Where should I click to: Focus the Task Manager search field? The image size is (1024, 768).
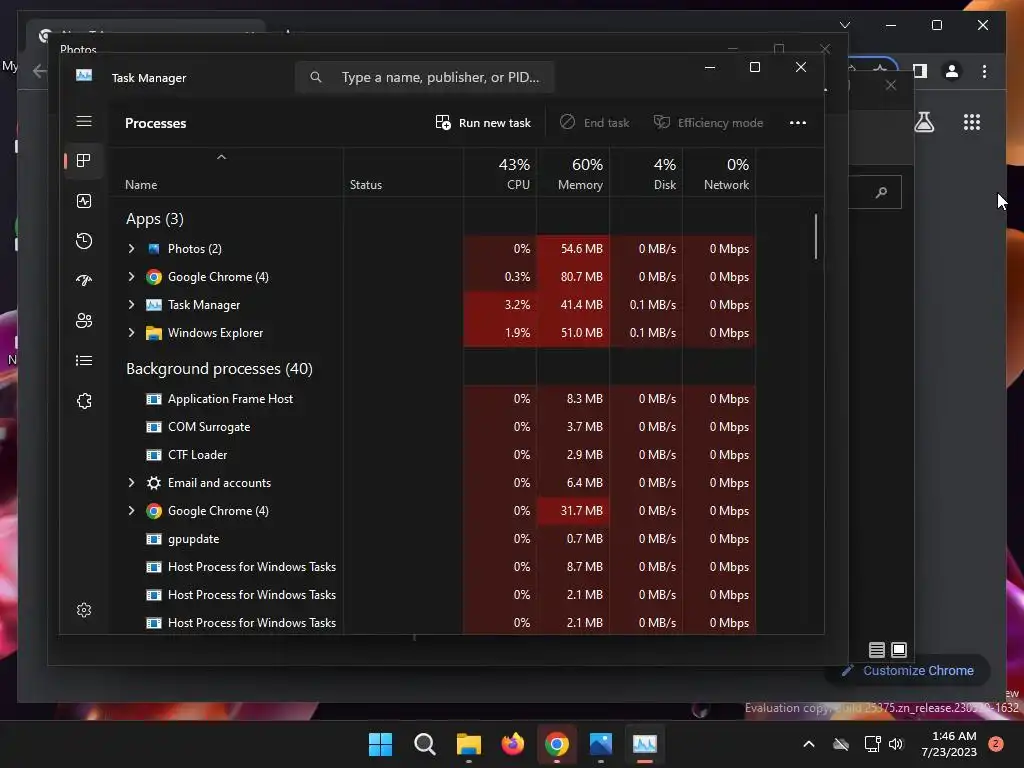point(424,77)
